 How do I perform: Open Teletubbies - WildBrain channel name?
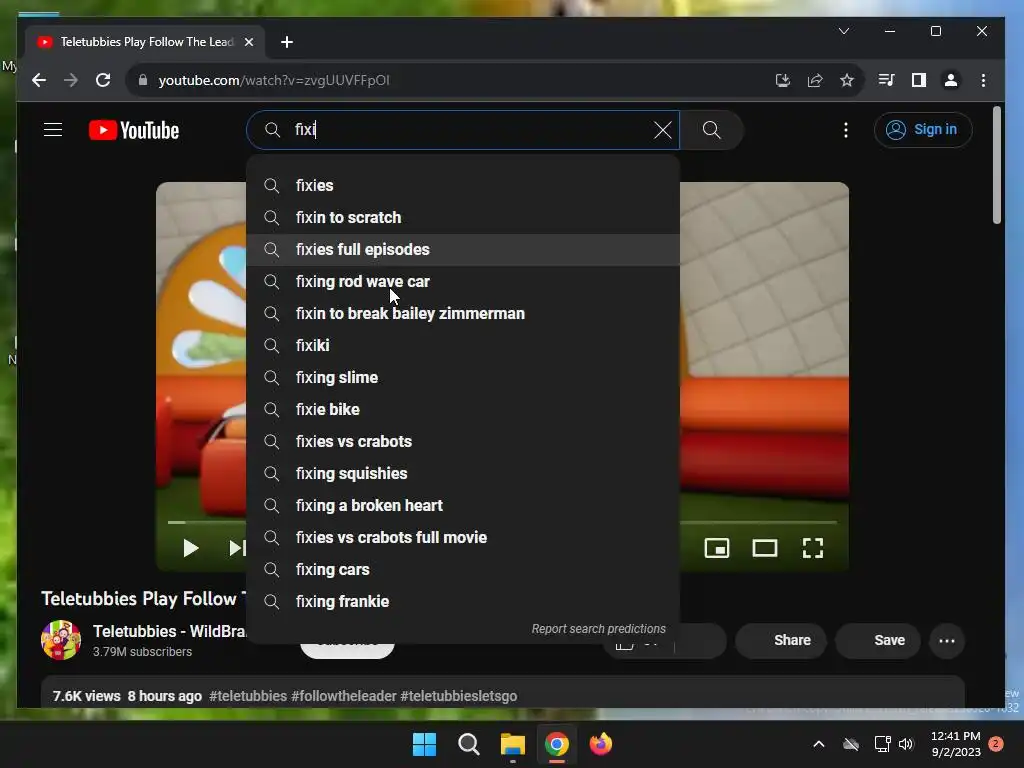click(169, 632)
